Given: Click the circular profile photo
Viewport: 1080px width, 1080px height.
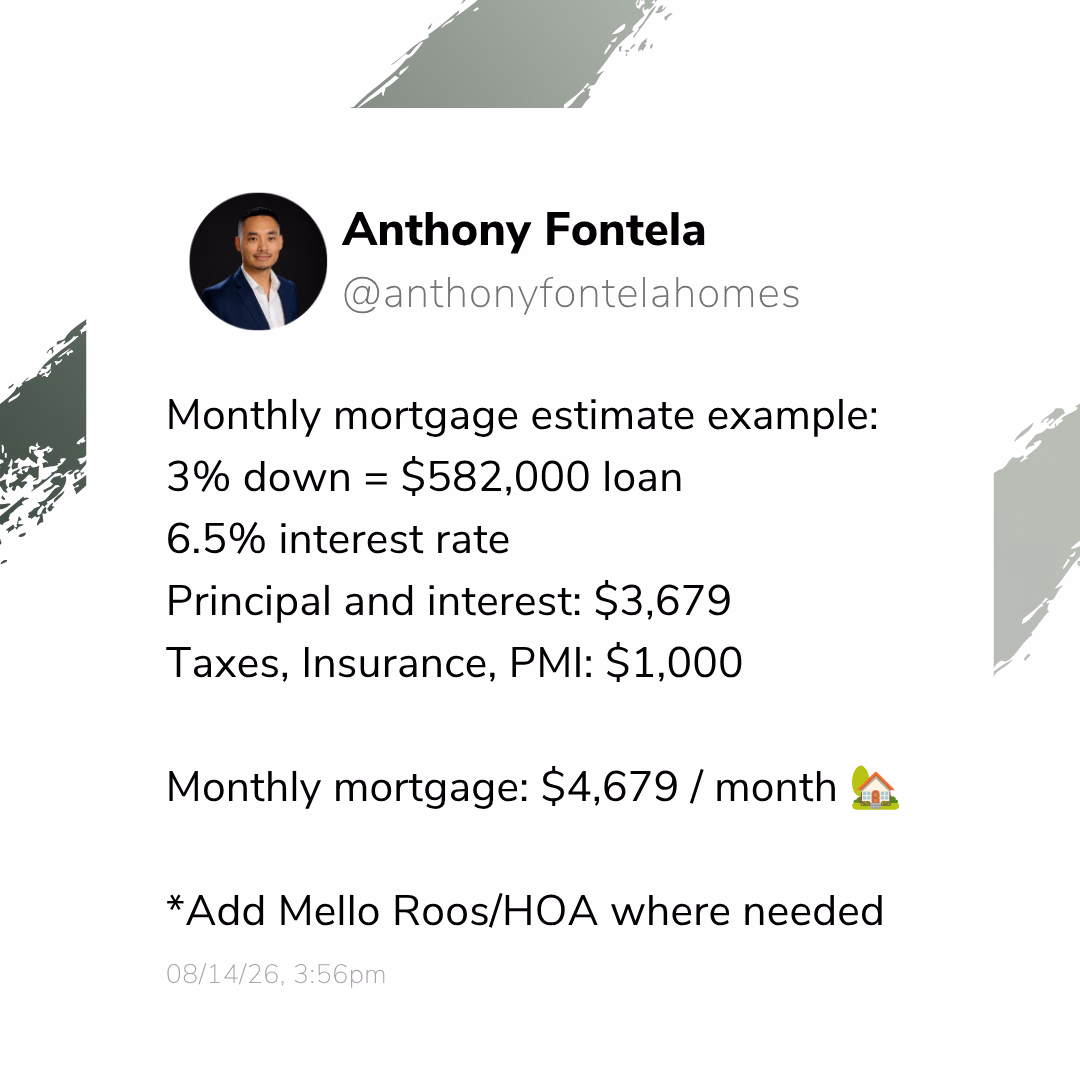Looking at the screenshot, I should coord(258,262).
